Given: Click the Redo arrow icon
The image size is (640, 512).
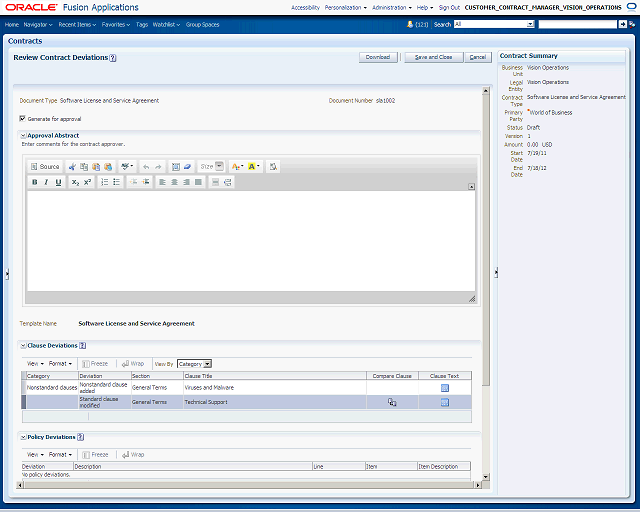Looking at the screenshot, I should (x=158, y=167).
